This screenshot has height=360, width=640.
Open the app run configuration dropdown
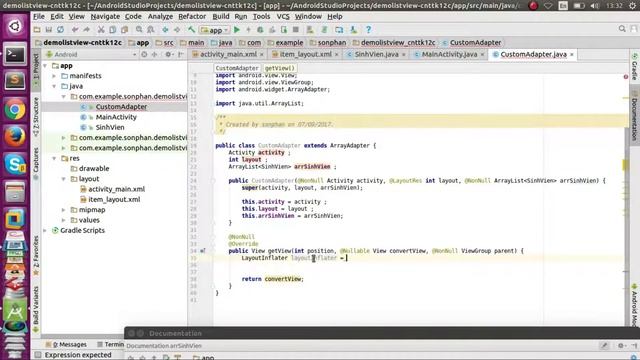pyautogui.click(x=214, y=30)
